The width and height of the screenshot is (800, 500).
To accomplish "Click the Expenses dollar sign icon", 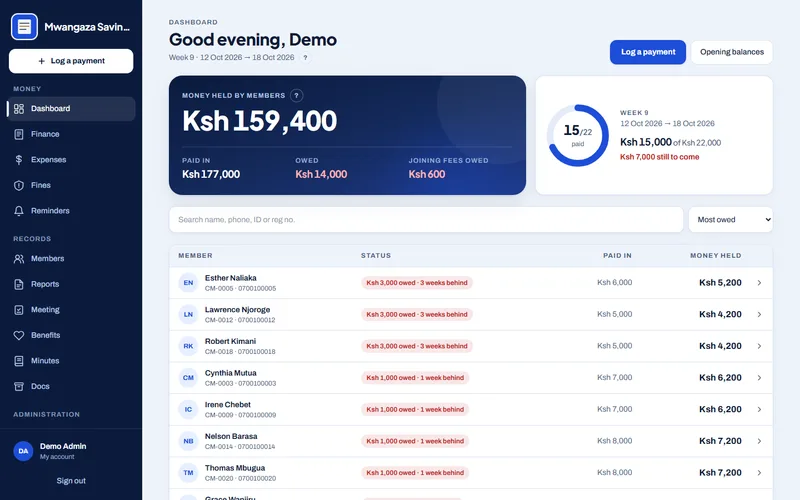I will [19, 160].
